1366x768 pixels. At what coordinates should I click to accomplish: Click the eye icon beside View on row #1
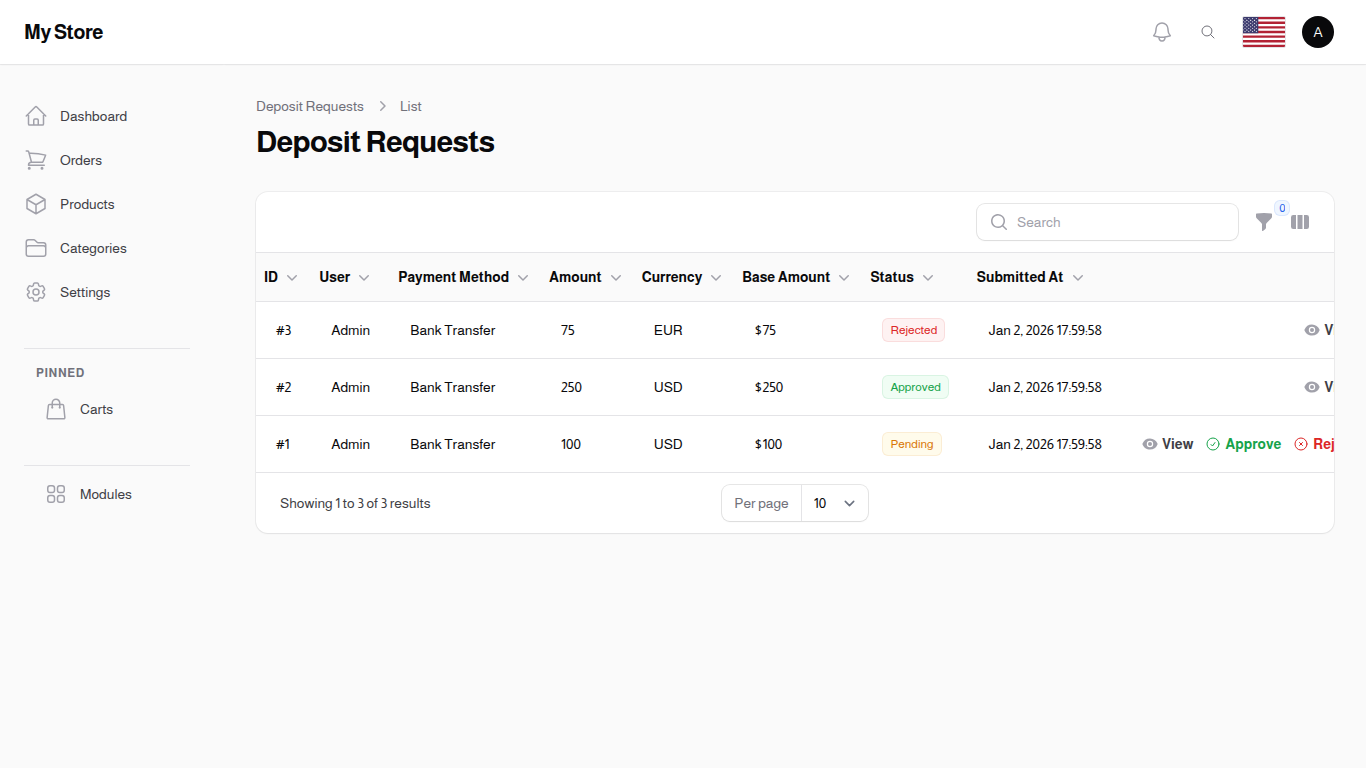tap(1149, 443)
